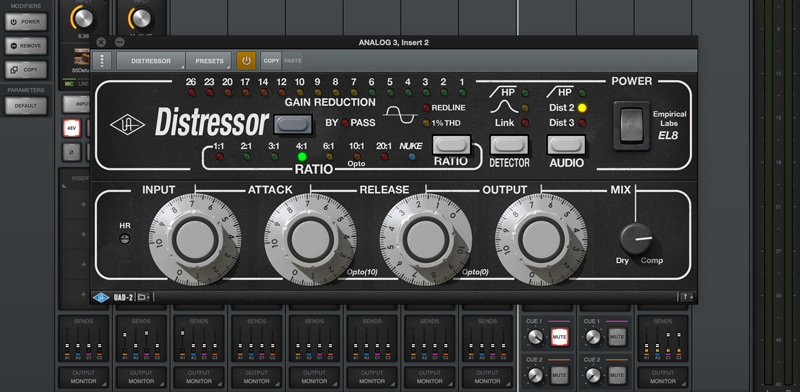Click the second channel's input gain knob

(x=140, y=19)
